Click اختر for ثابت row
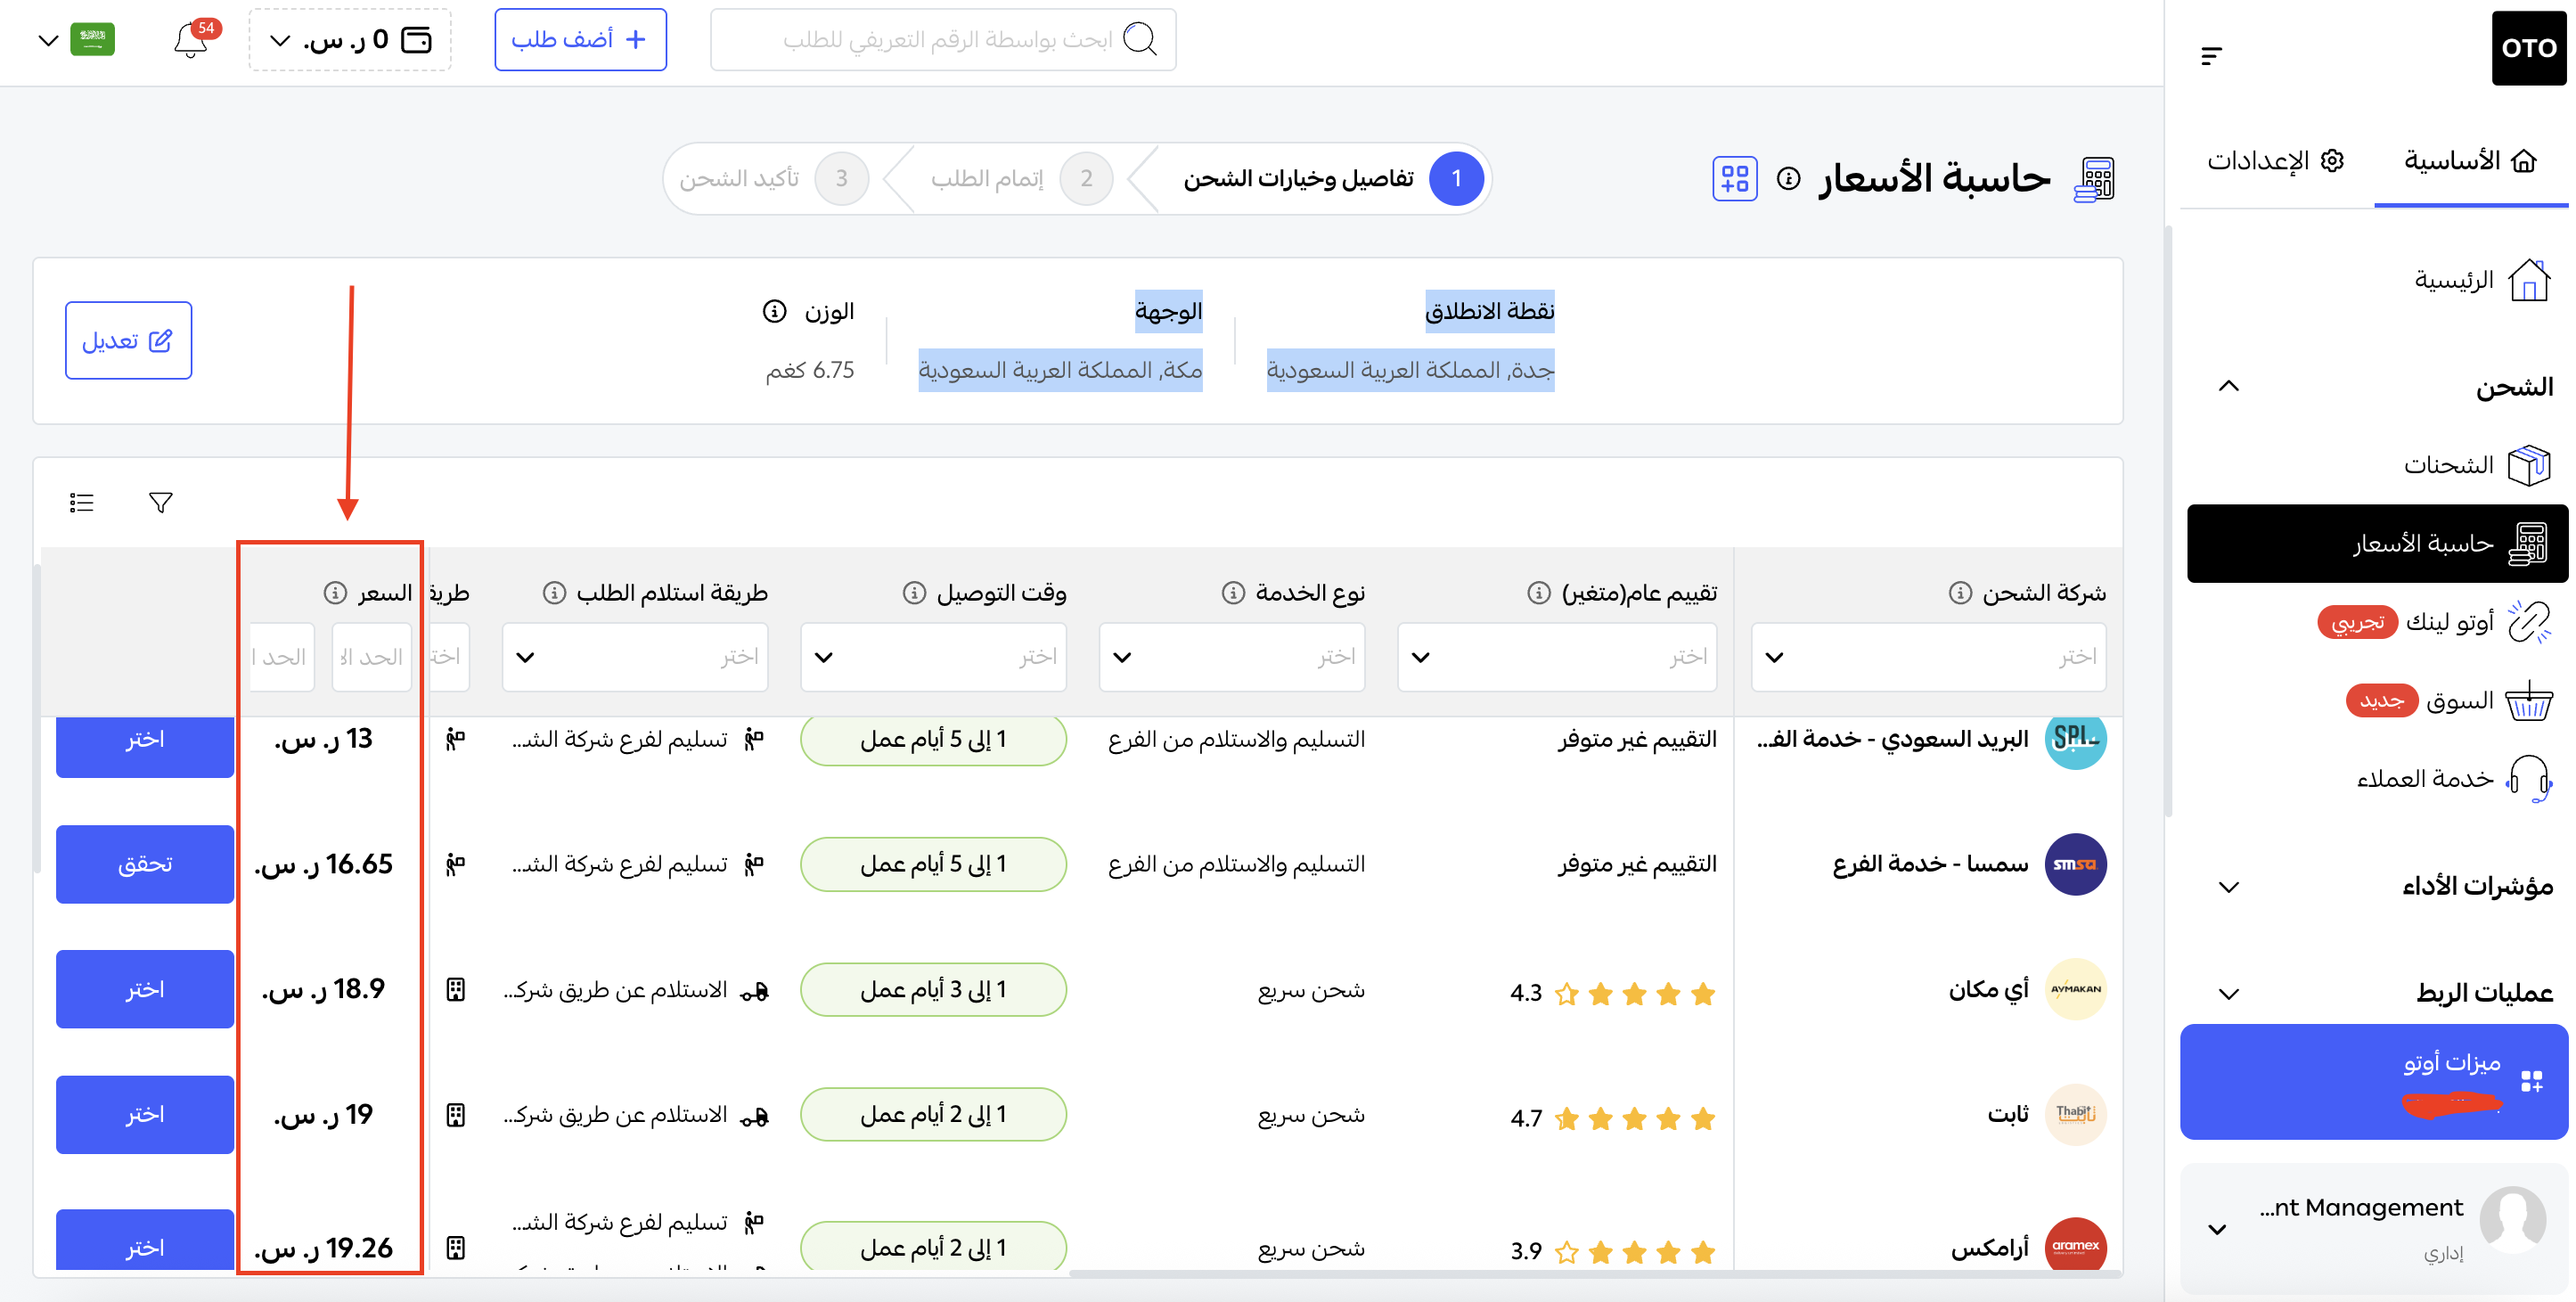2576x1302 pixels. point(145,1114)
